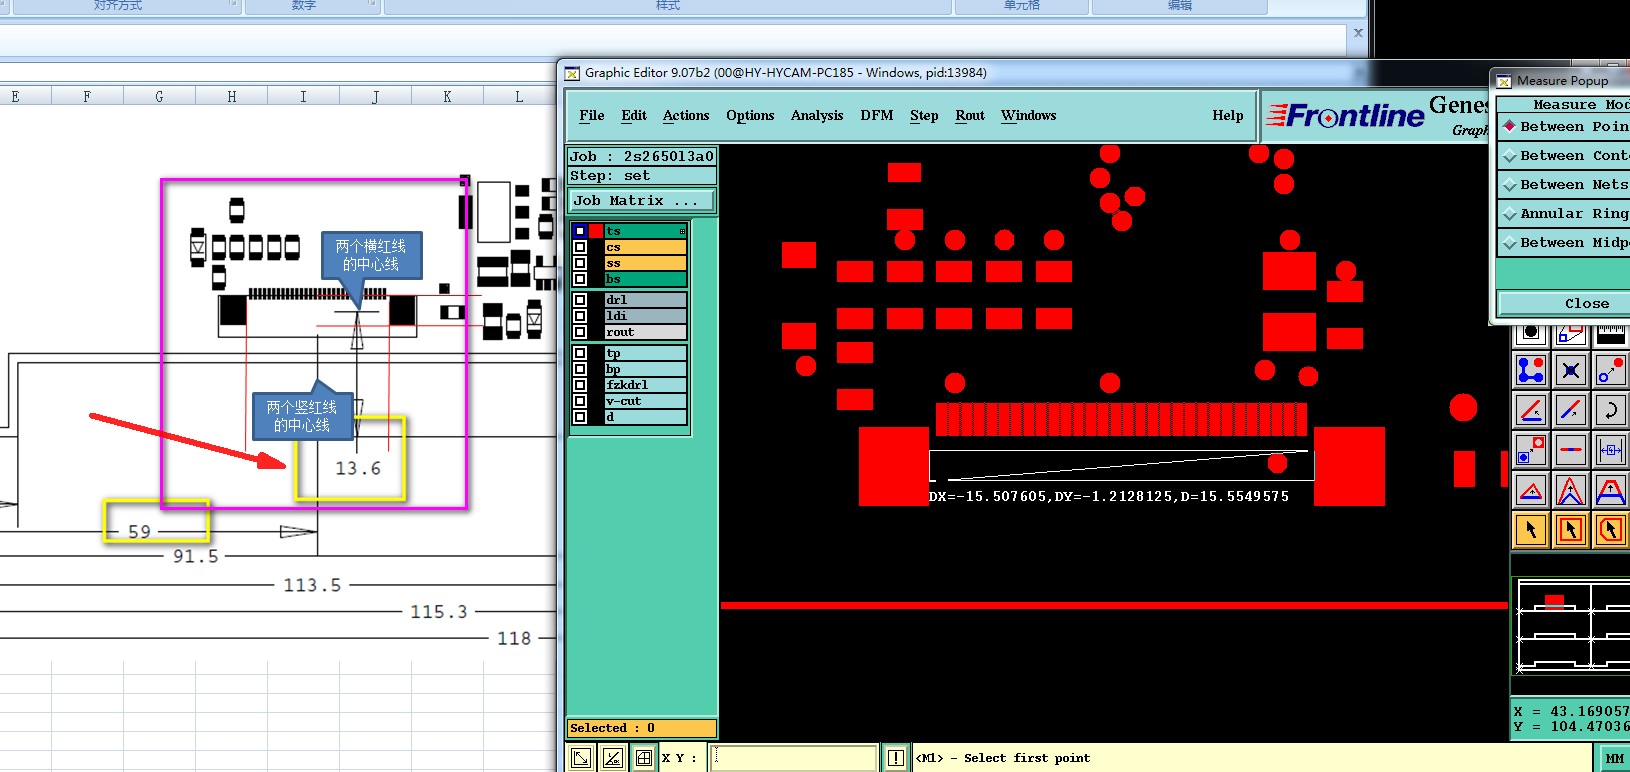1630x772 pixels.
Task: Click the grid window icon in status bar
Action: tap(643, 758)
